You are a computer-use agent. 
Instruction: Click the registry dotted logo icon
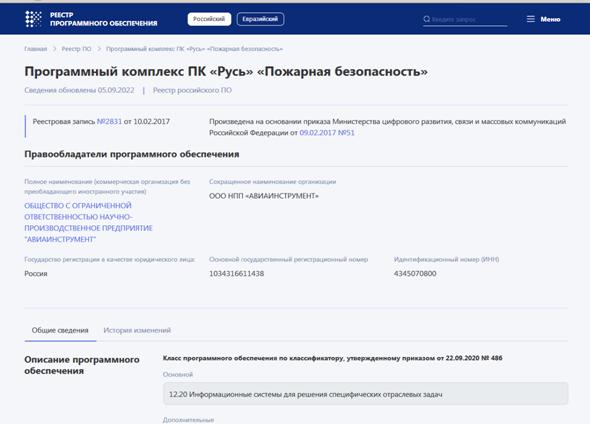coord(33,19)
